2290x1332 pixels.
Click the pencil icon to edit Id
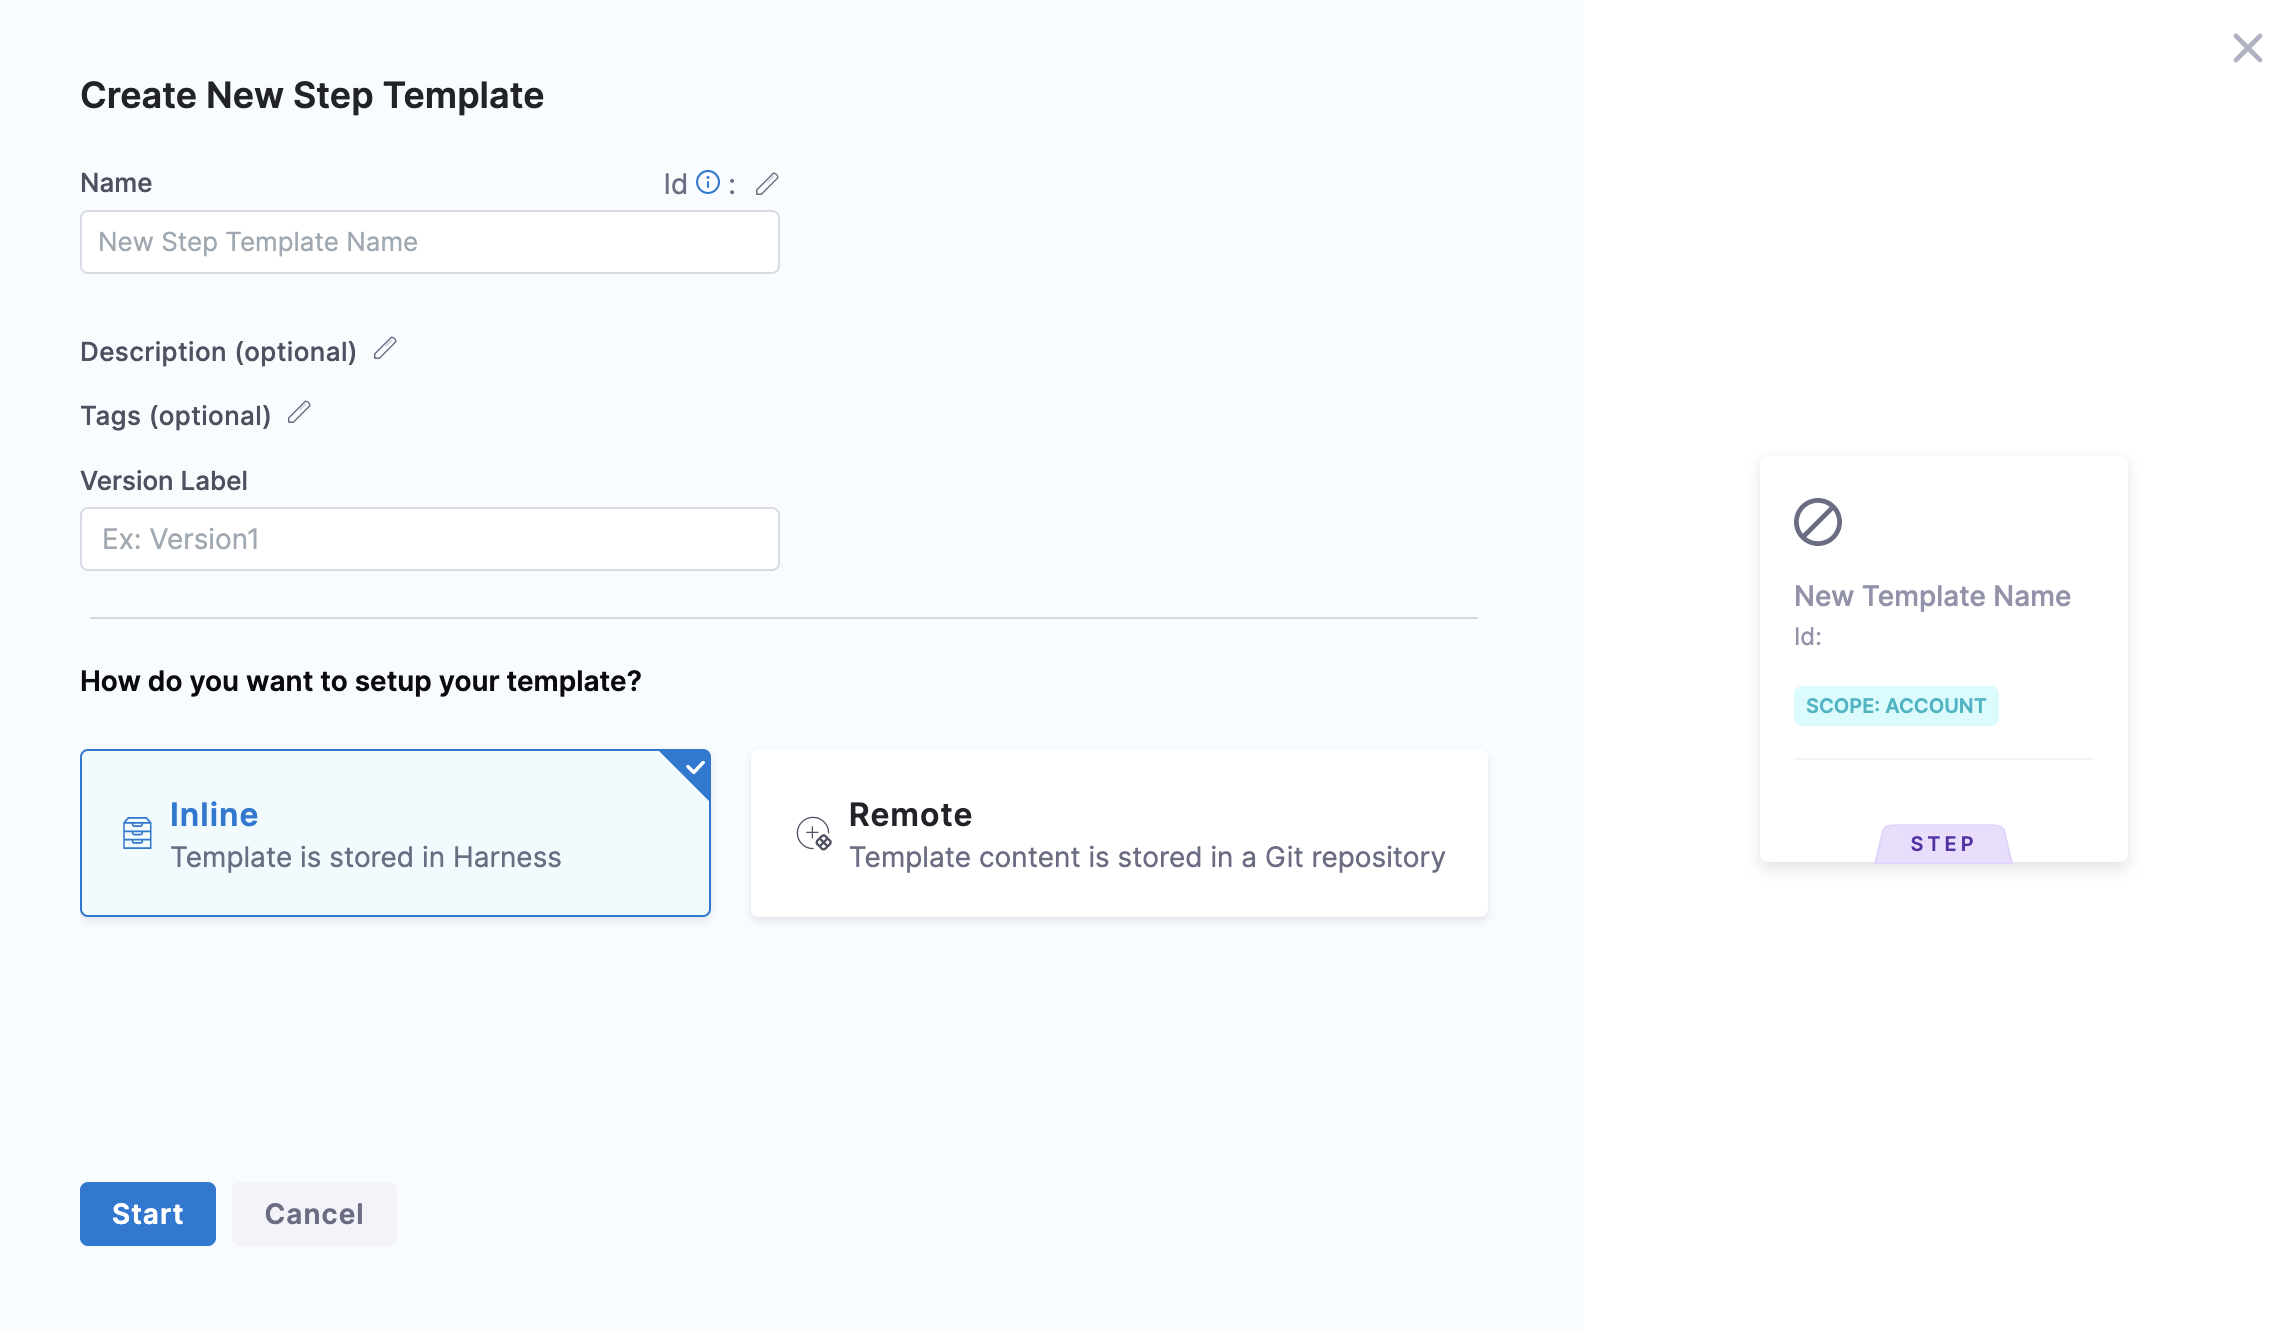click(x=767, y=184)
